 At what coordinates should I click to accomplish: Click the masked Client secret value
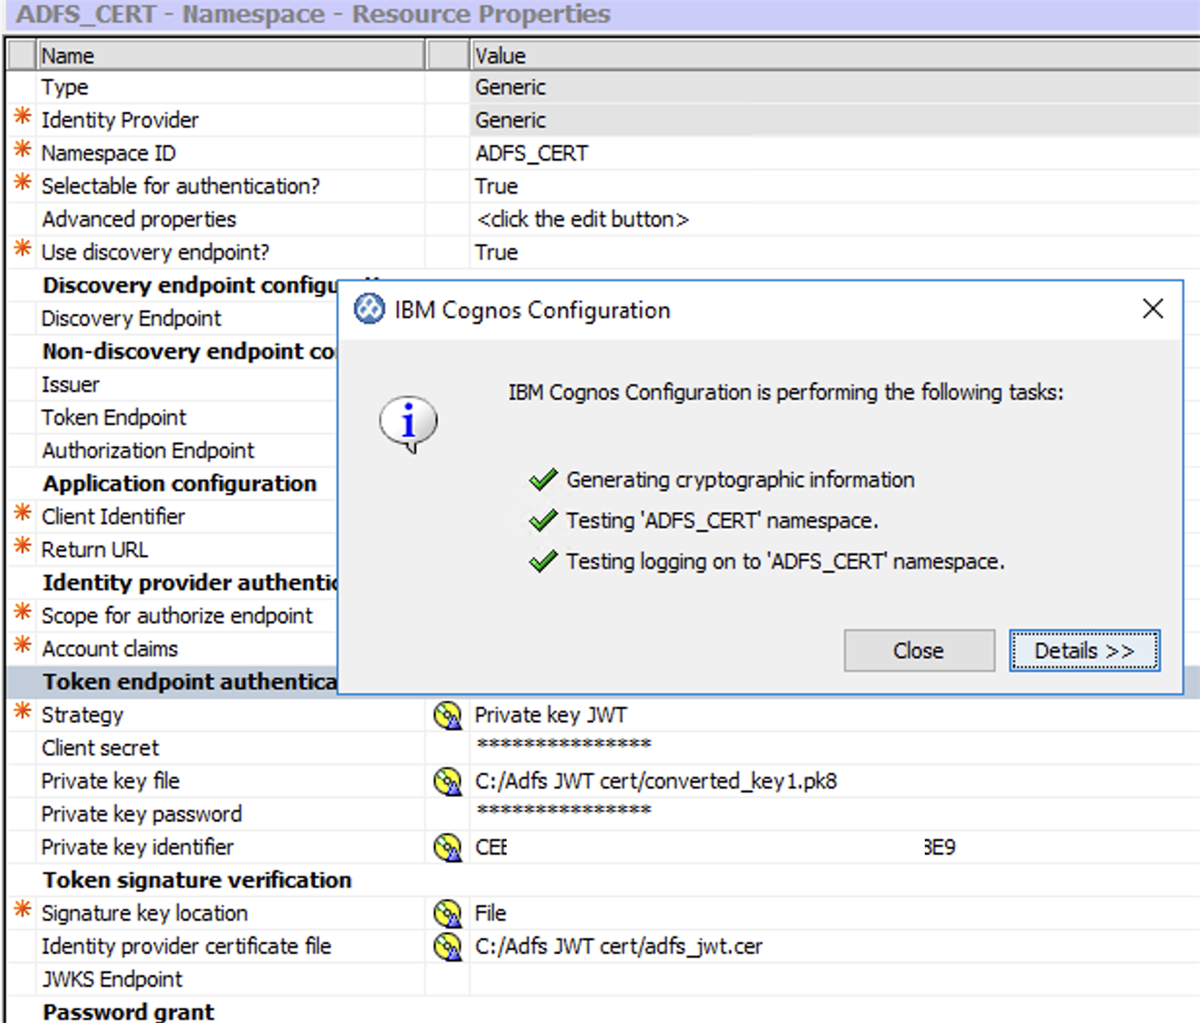click(x=564, y=744)
